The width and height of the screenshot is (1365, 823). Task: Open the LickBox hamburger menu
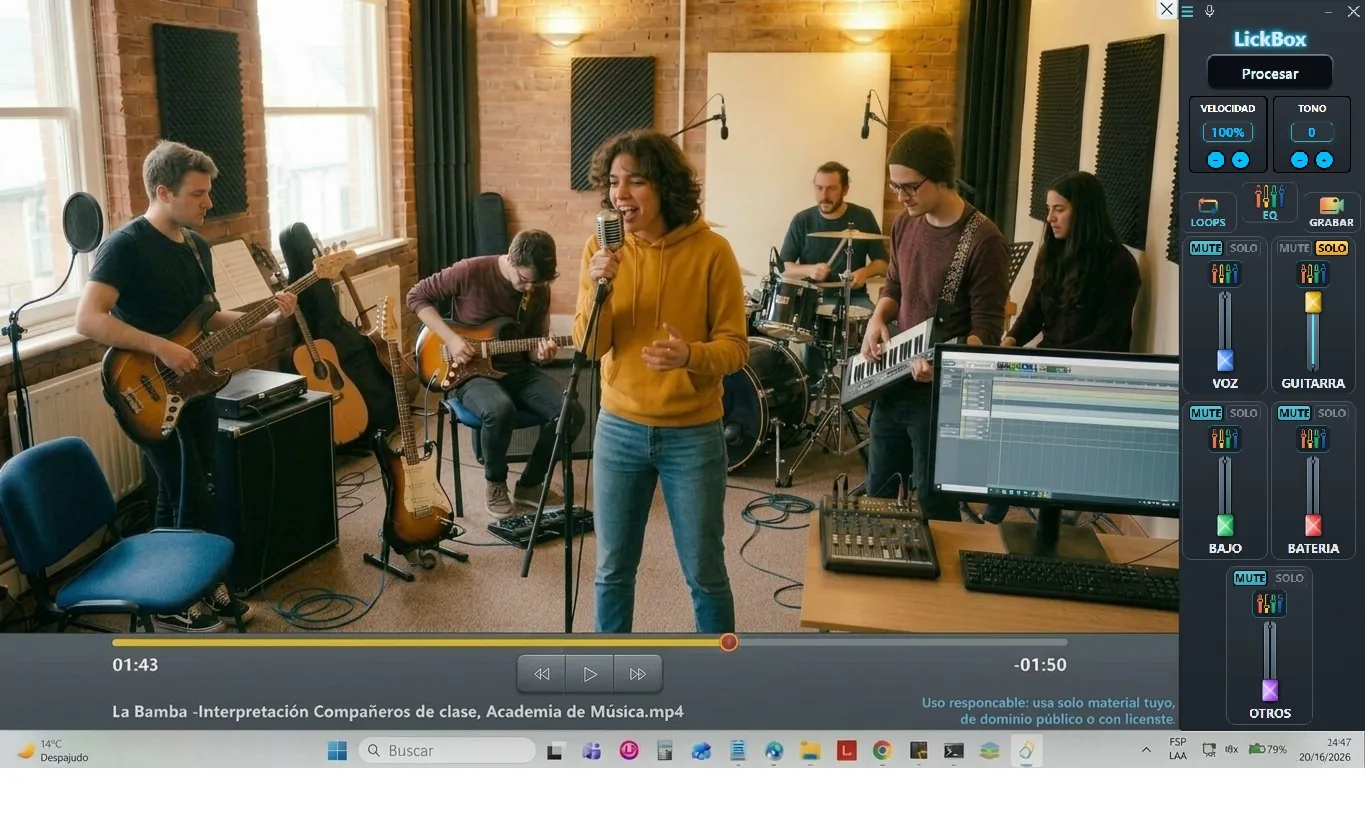(x=1187, y=11)
